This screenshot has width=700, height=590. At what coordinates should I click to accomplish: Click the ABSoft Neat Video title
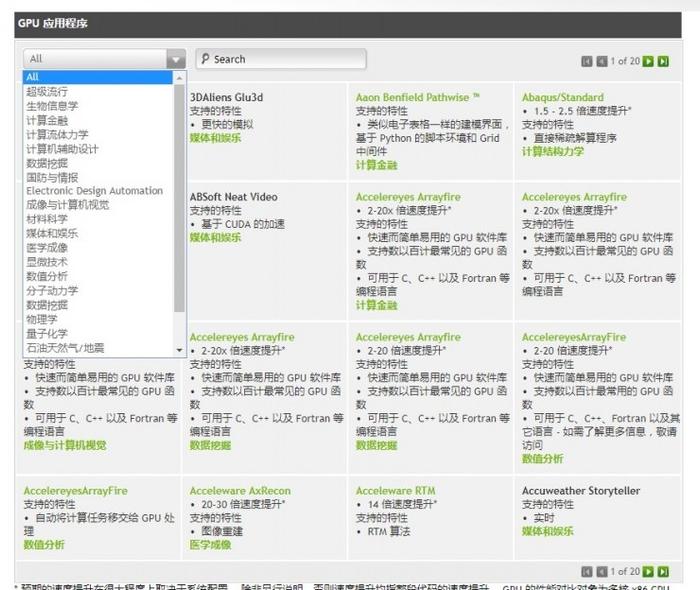click(x=233, y=197)
